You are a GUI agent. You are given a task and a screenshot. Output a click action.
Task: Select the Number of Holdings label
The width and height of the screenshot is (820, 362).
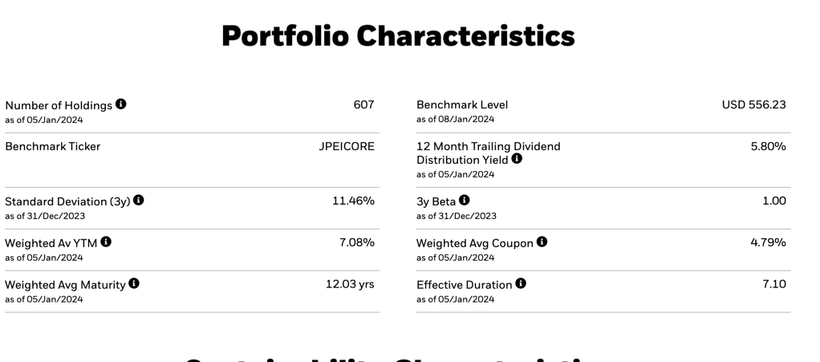pos(59,105)
